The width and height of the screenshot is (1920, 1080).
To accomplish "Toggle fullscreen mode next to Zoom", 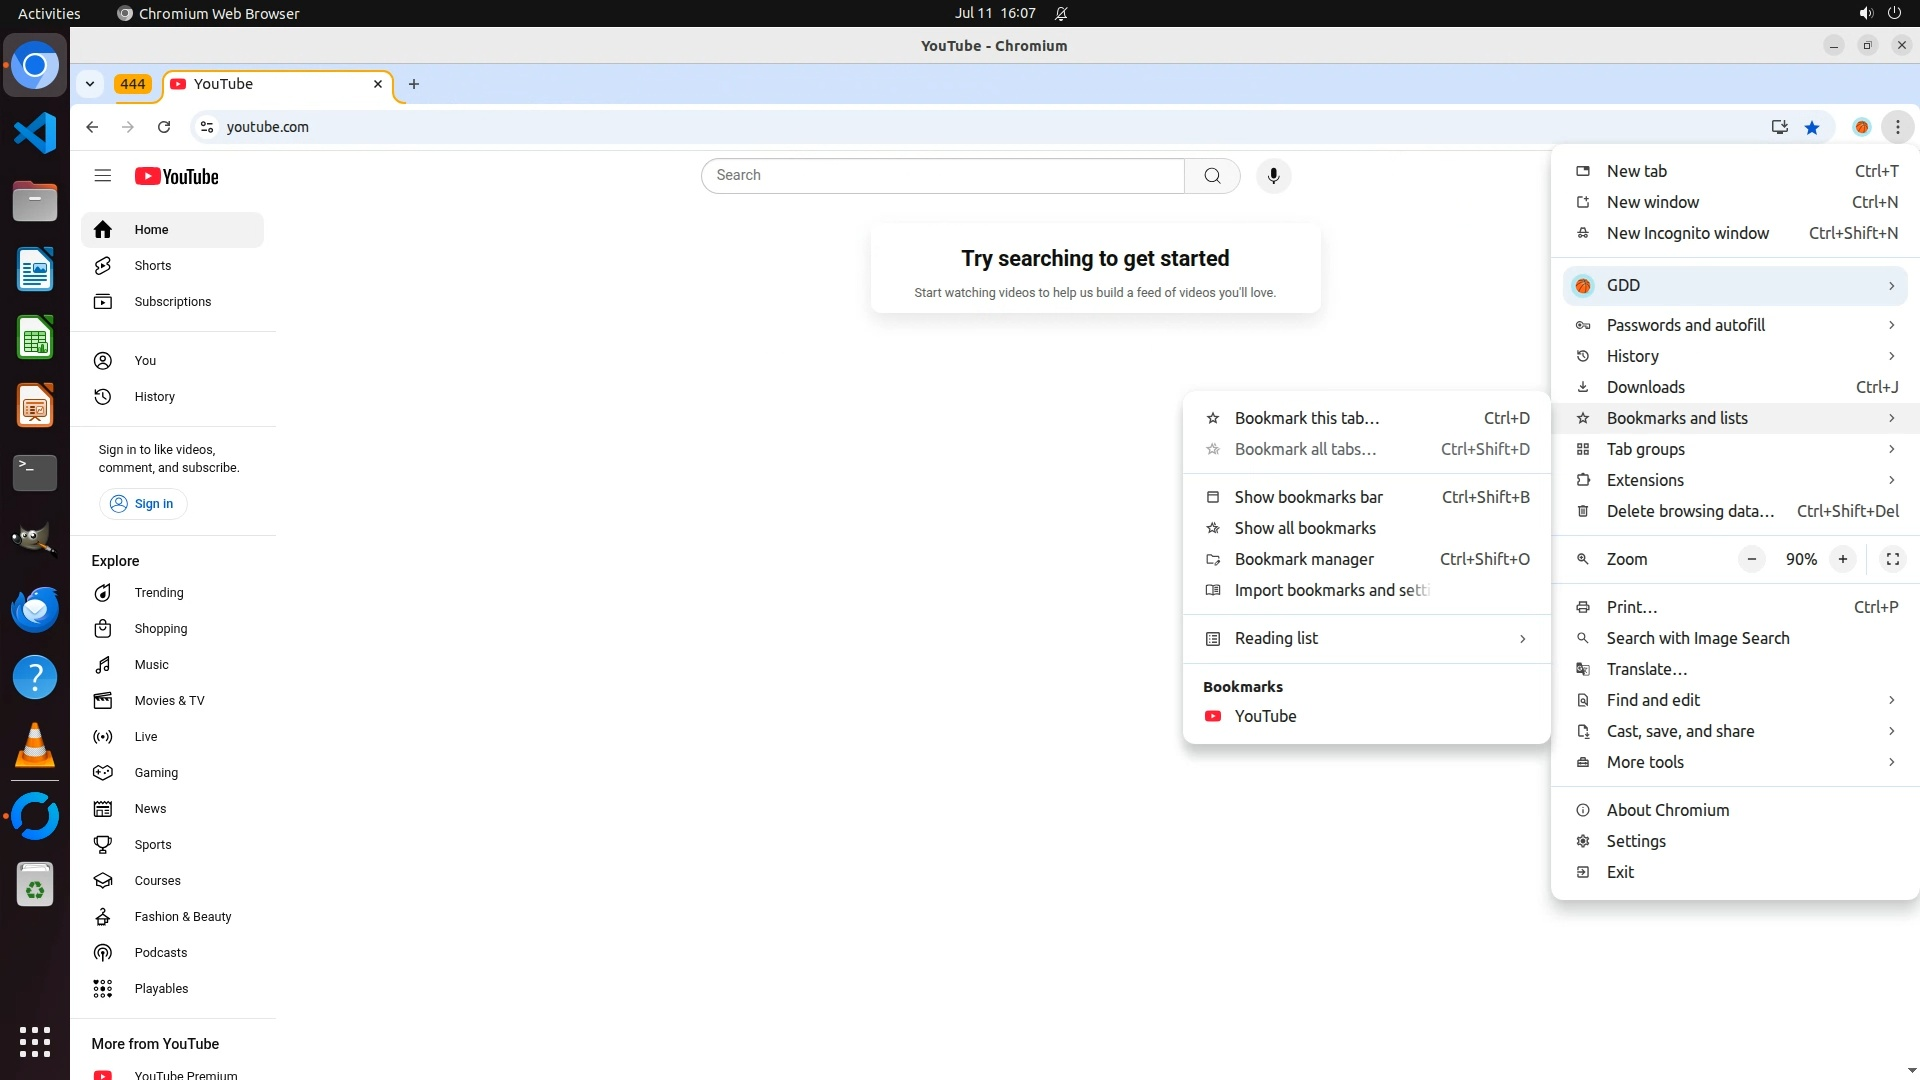I will point(1892,559).
